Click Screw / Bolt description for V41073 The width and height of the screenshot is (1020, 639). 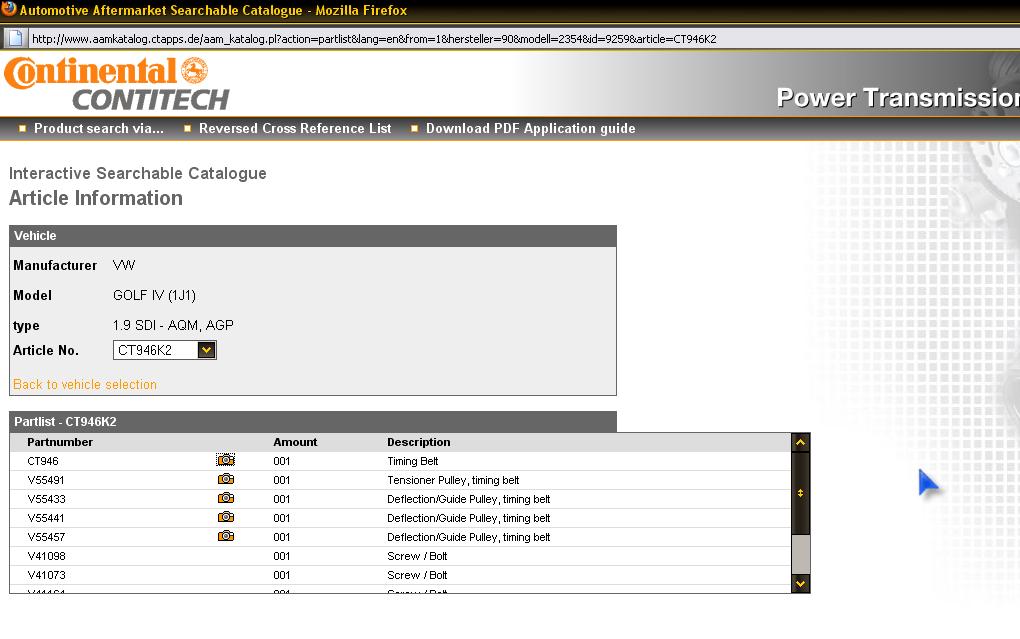417,575
